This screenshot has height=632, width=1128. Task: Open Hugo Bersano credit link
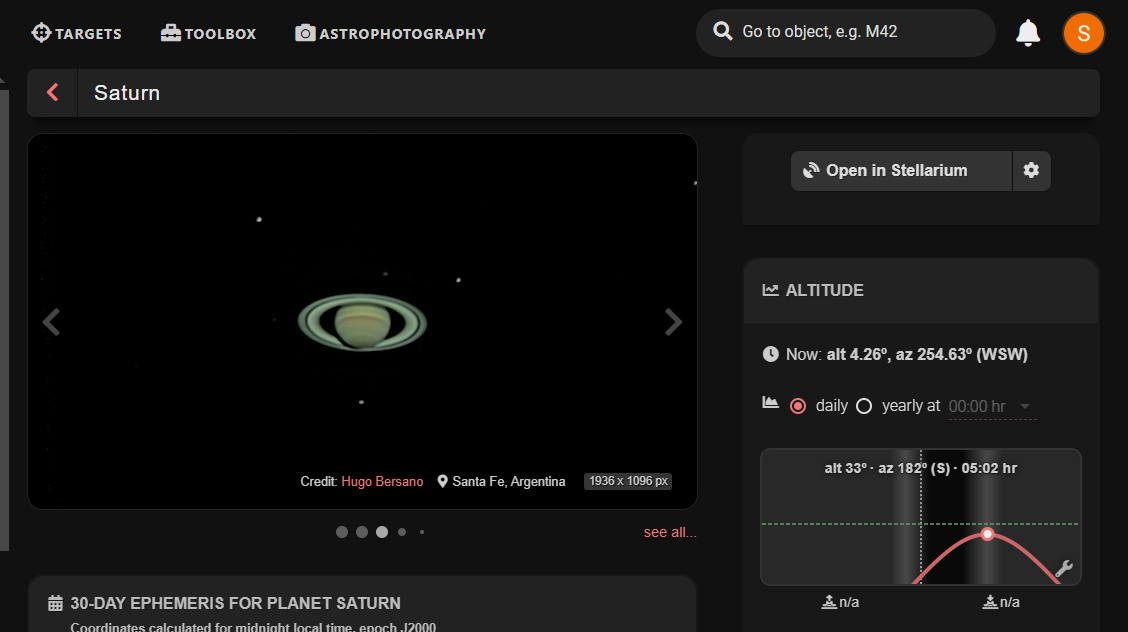coord(382,481)
